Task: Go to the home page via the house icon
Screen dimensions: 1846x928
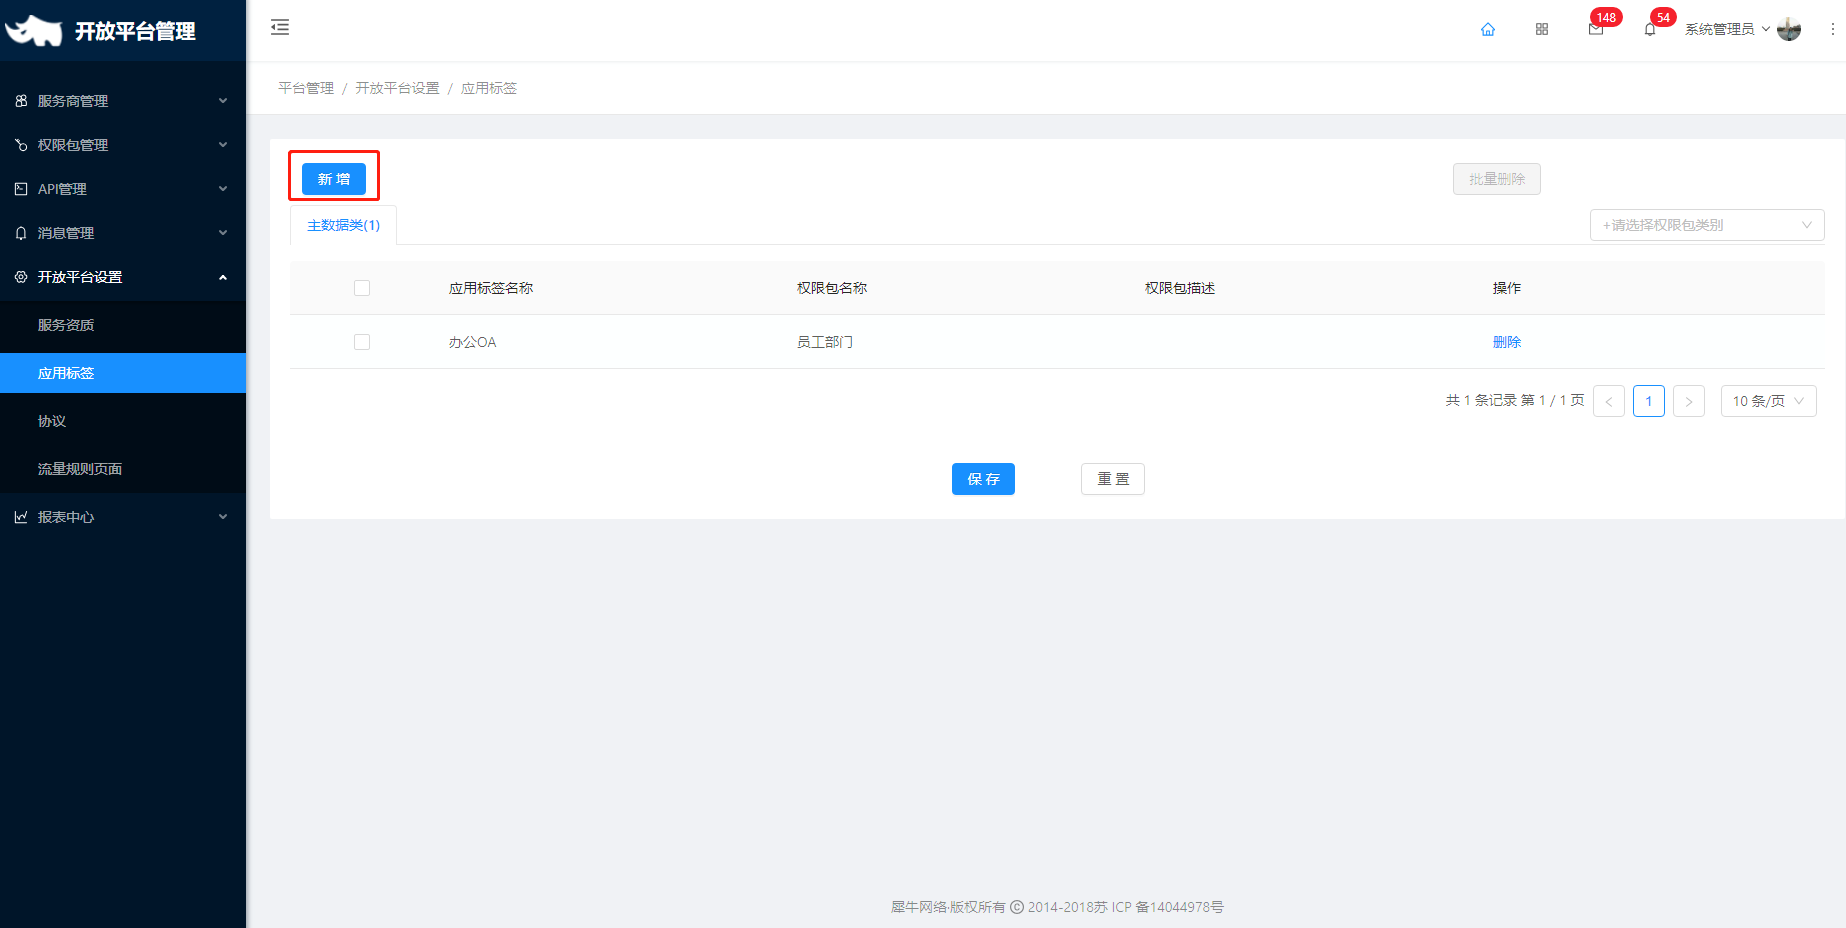Action: point(1488,29)
